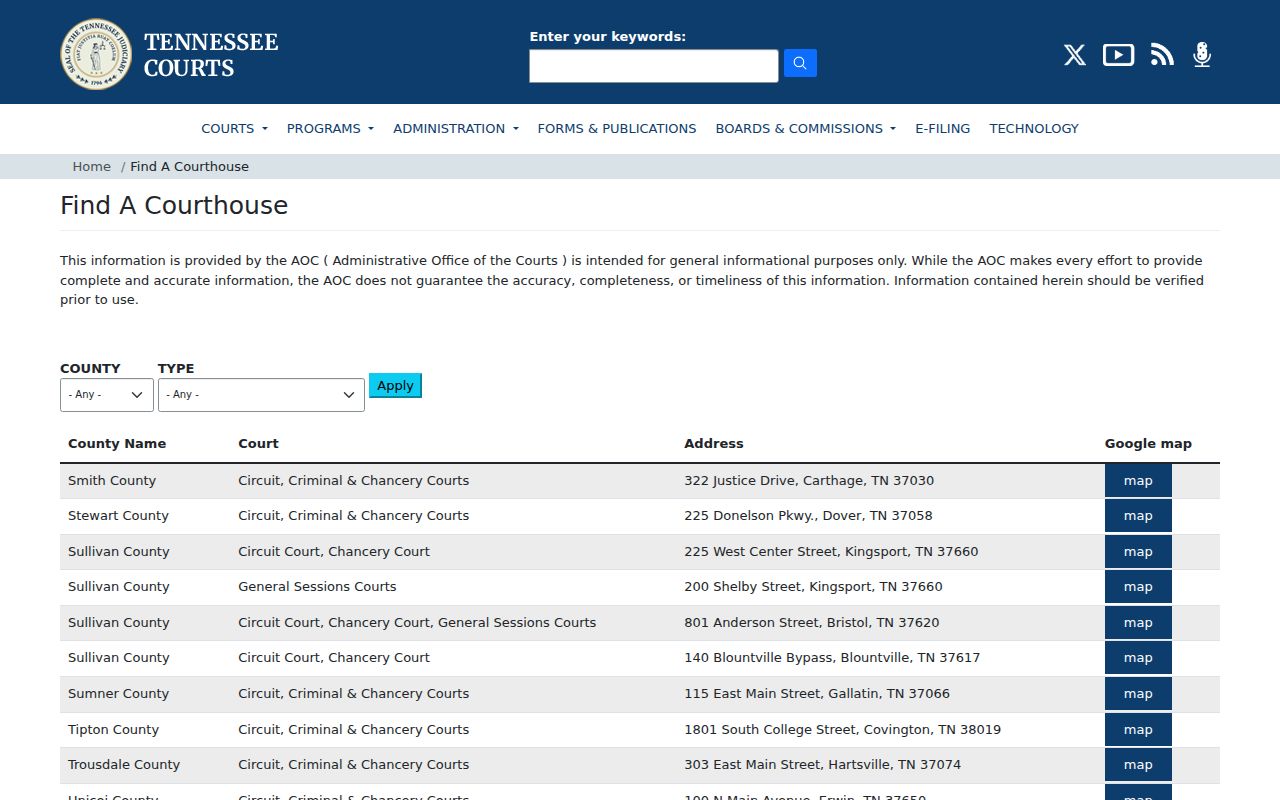
Task: Open the COURTS menu
Action: 234,128
